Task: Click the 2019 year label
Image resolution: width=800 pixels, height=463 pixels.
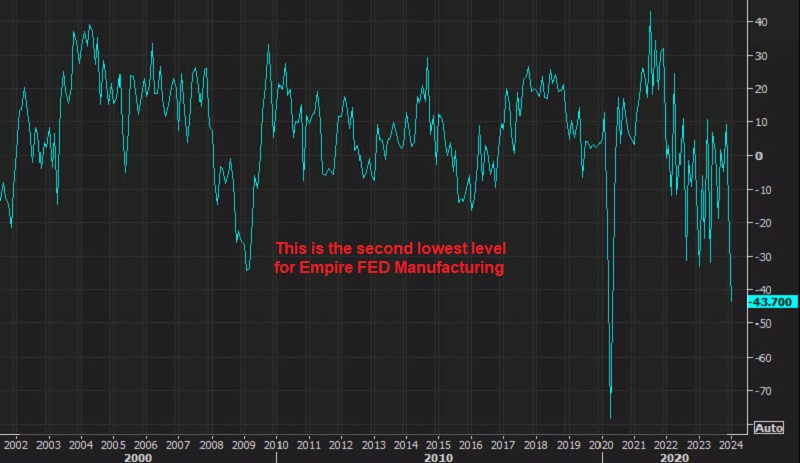Action: (x=569, y=445)
